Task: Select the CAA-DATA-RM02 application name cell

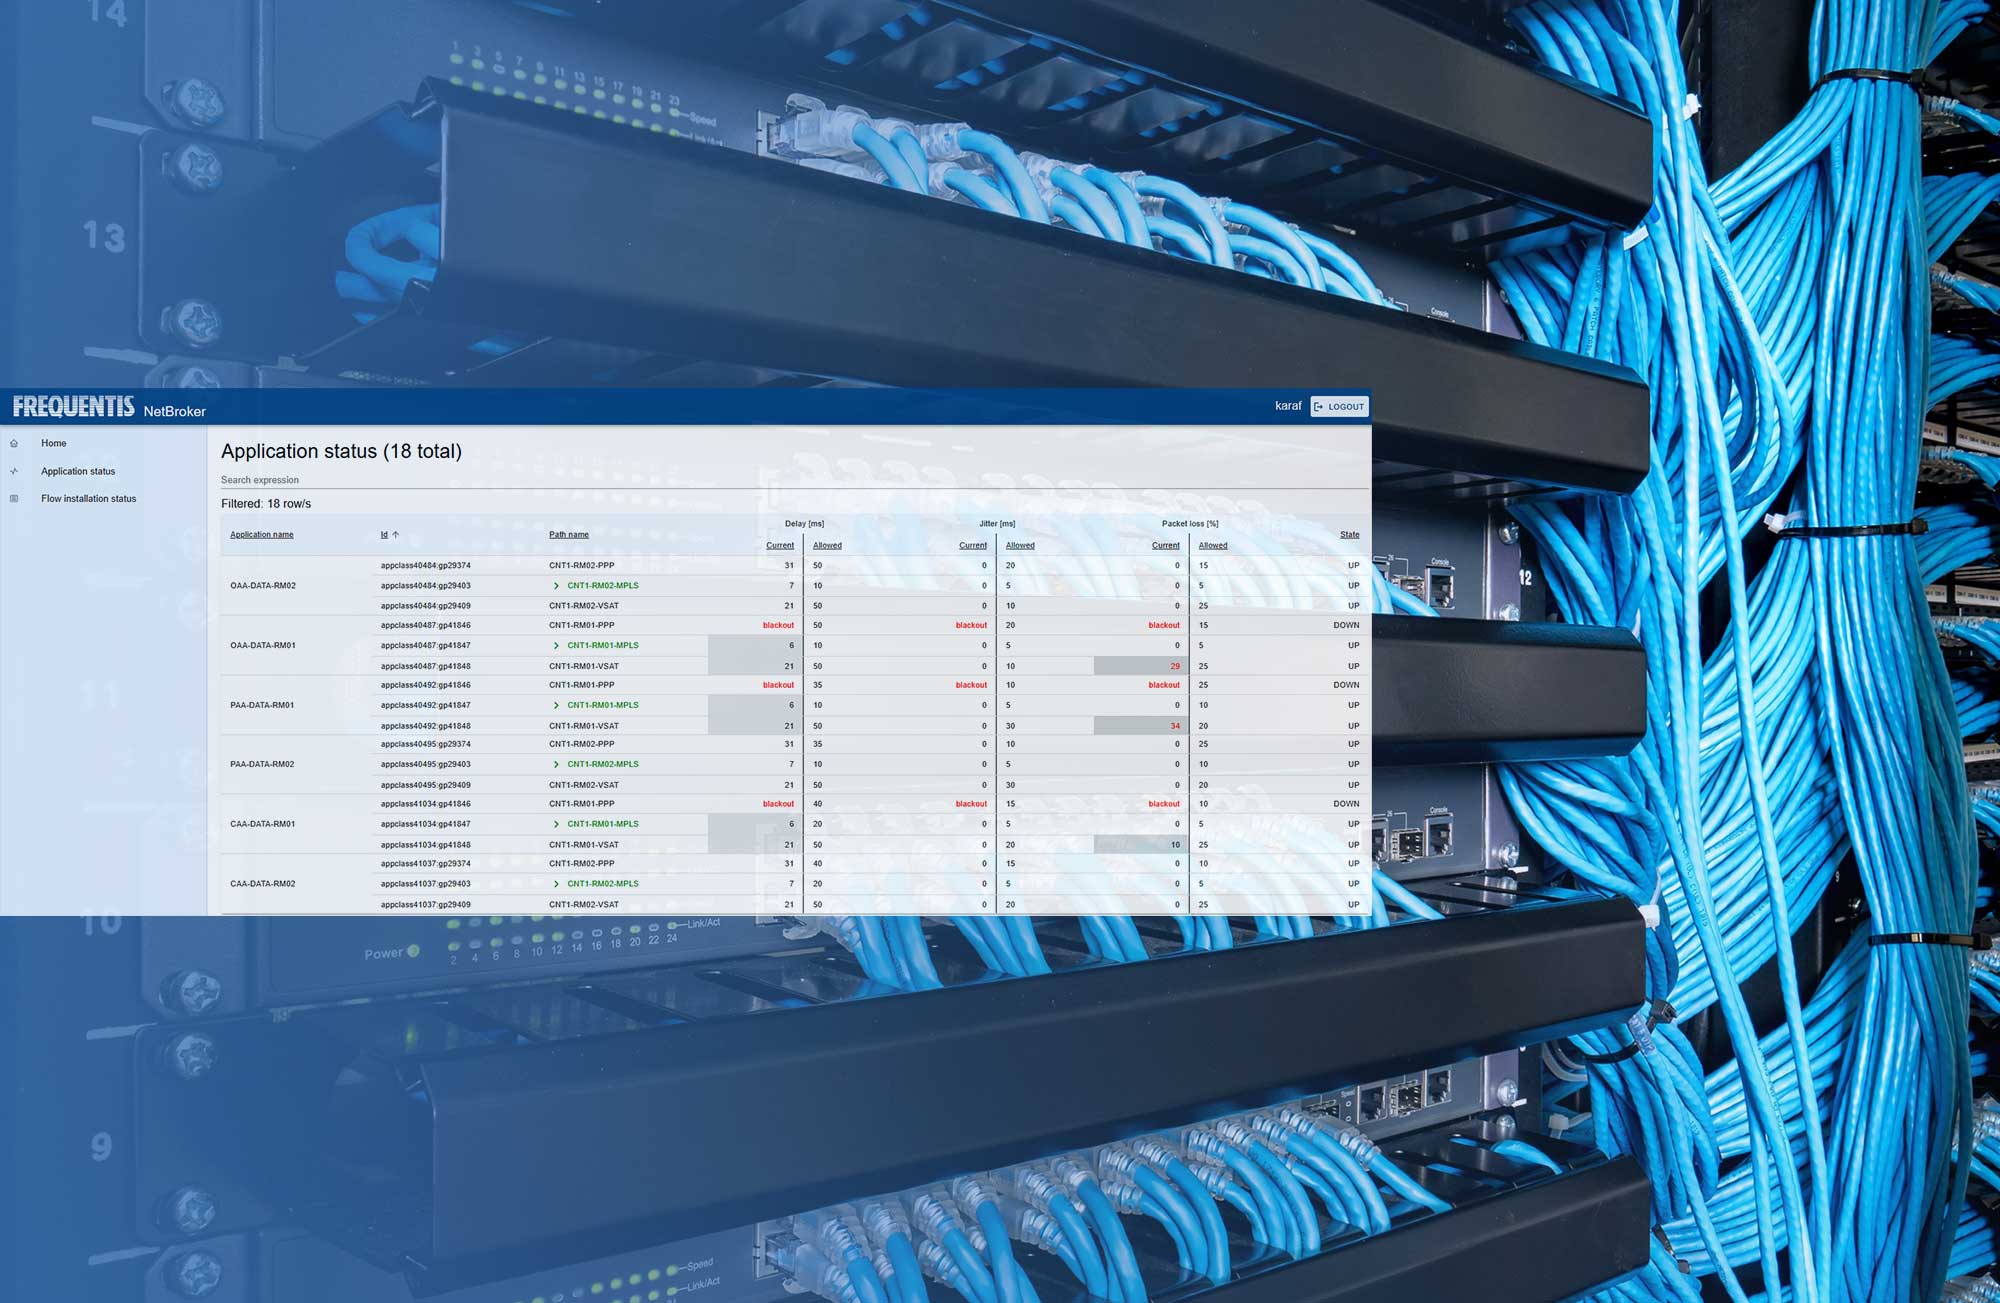Action: 263,884
